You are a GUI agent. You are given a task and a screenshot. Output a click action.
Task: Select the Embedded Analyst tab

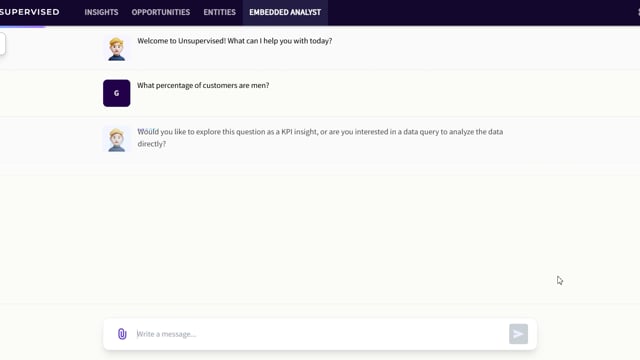pyautogui.click(x=285, y=12)
